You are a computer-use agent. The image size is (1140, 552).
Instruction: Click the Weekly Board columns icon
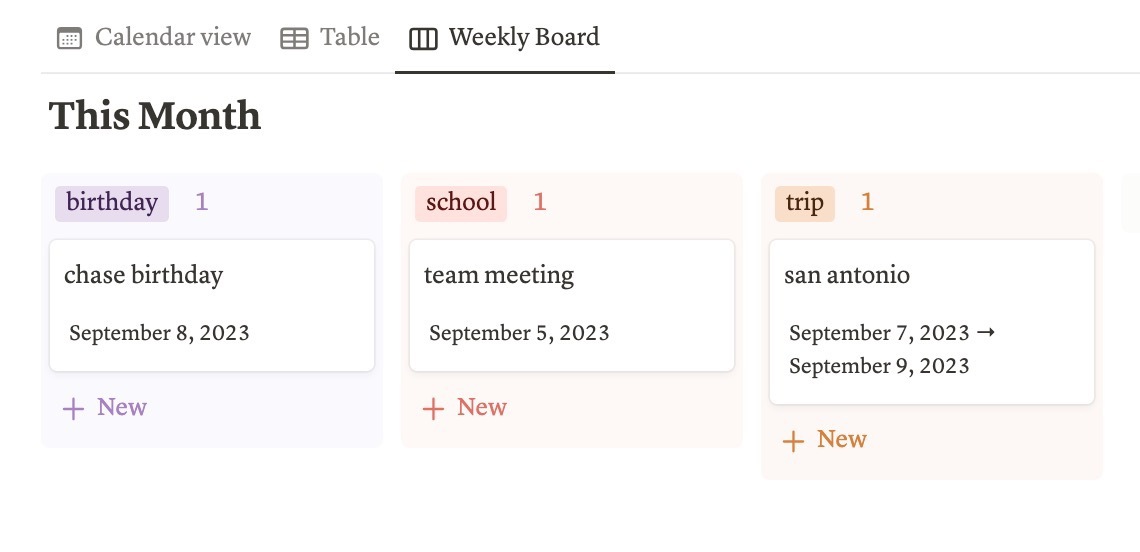tap(423, 38)
